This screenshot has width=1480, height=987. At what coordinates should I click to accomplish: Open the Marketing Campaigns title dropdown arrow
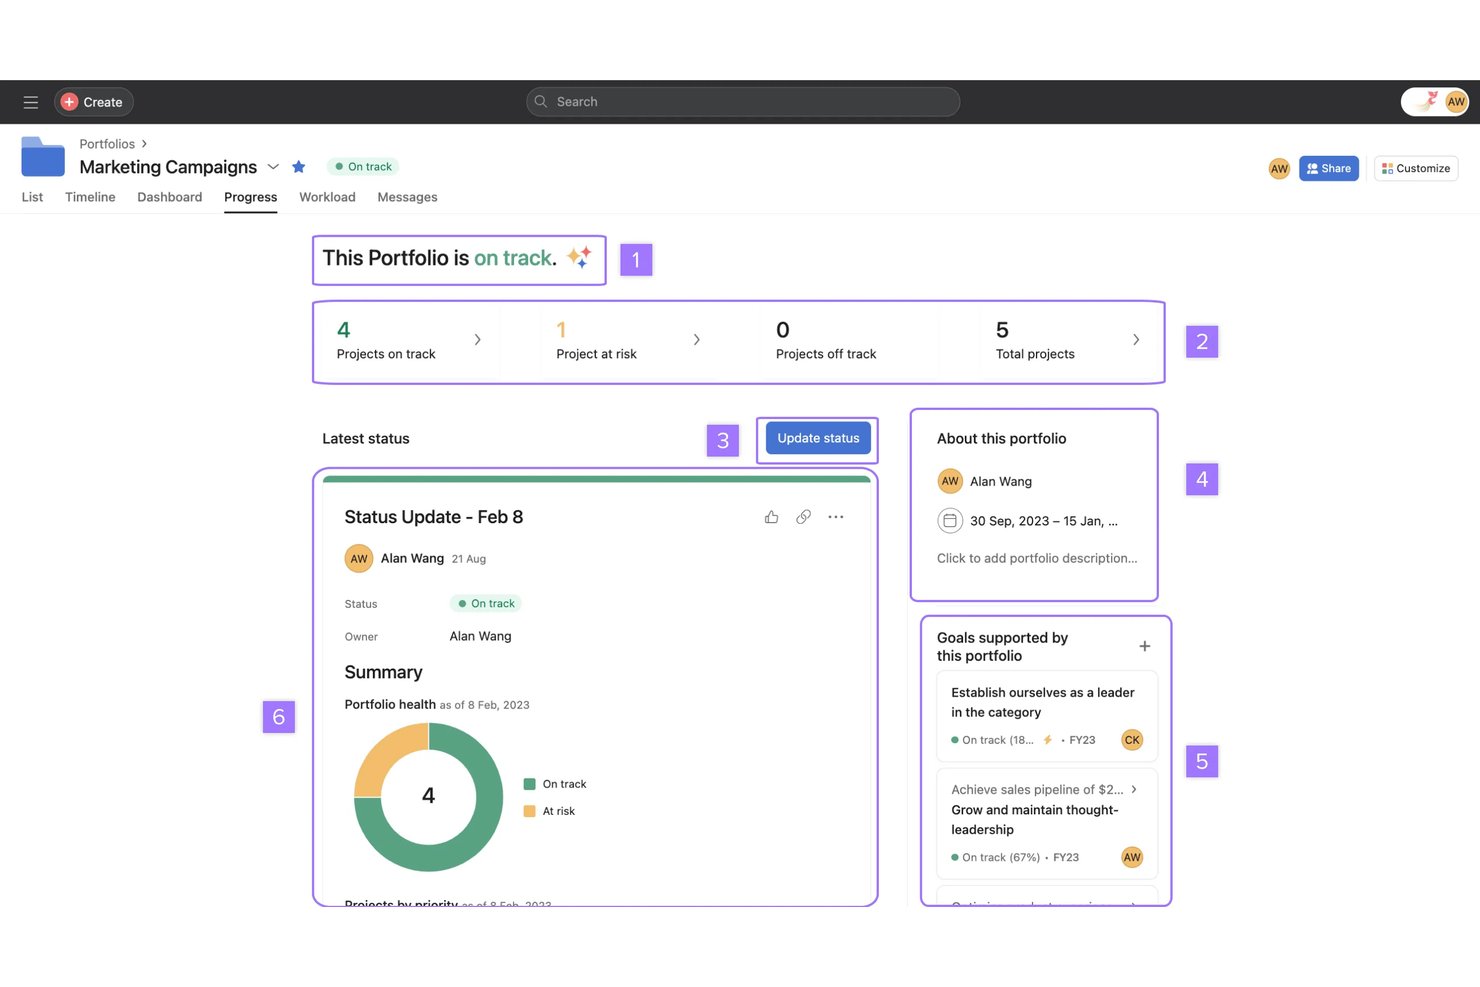pyautogui.click(x=273, y=167)
